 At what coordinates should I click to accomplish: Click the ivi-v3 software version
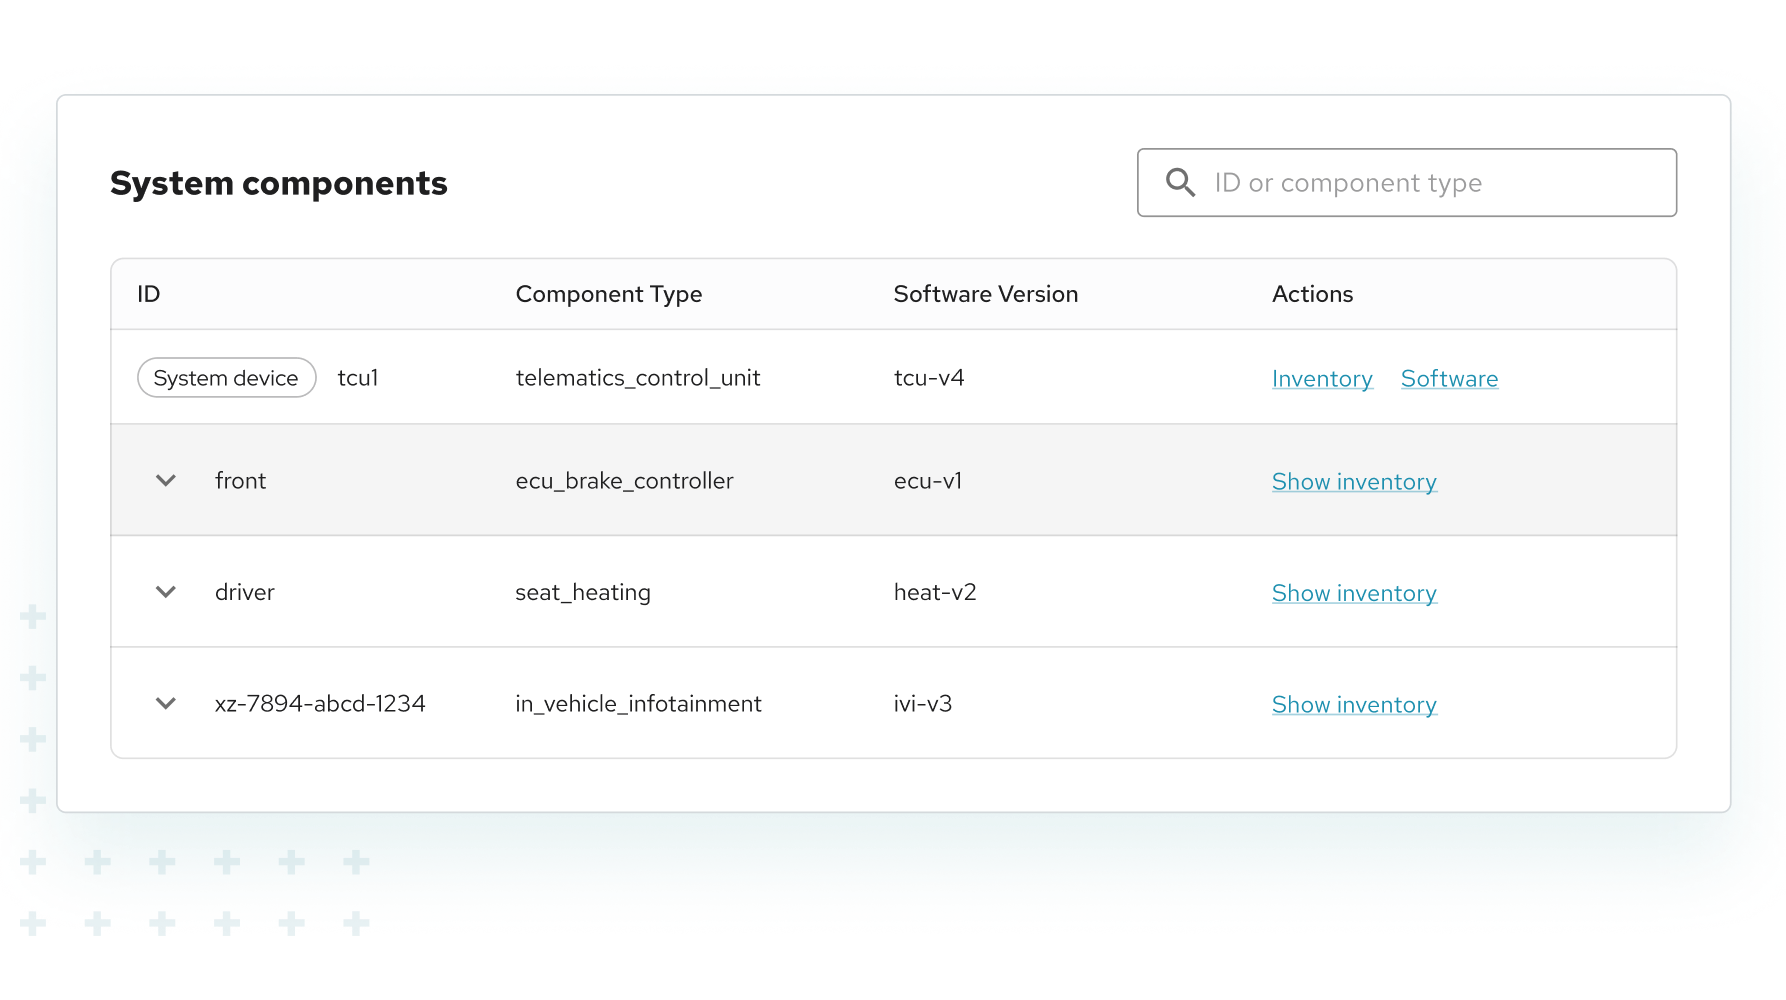pos(923,704)
